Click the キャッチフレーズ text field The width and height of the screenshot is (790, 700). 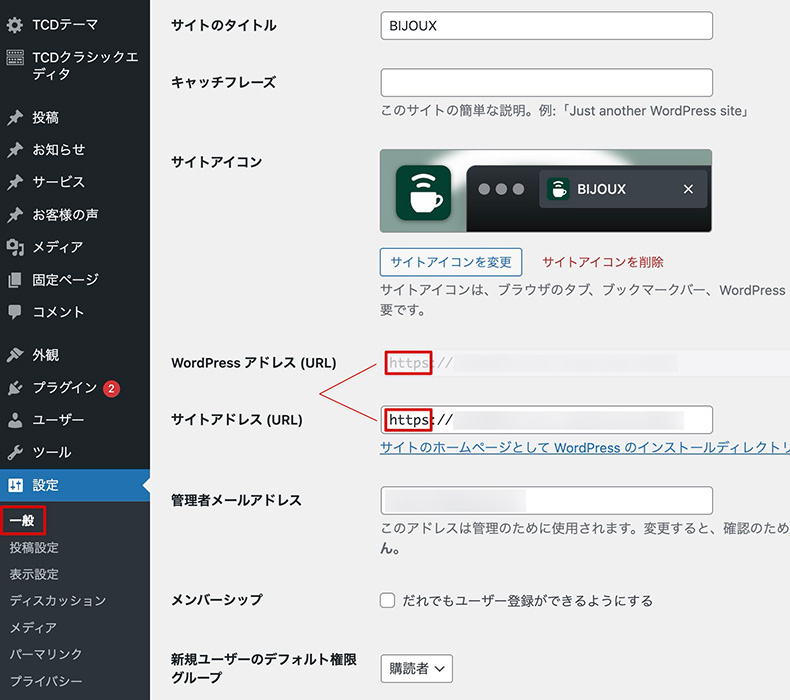[x=546, y=82]
